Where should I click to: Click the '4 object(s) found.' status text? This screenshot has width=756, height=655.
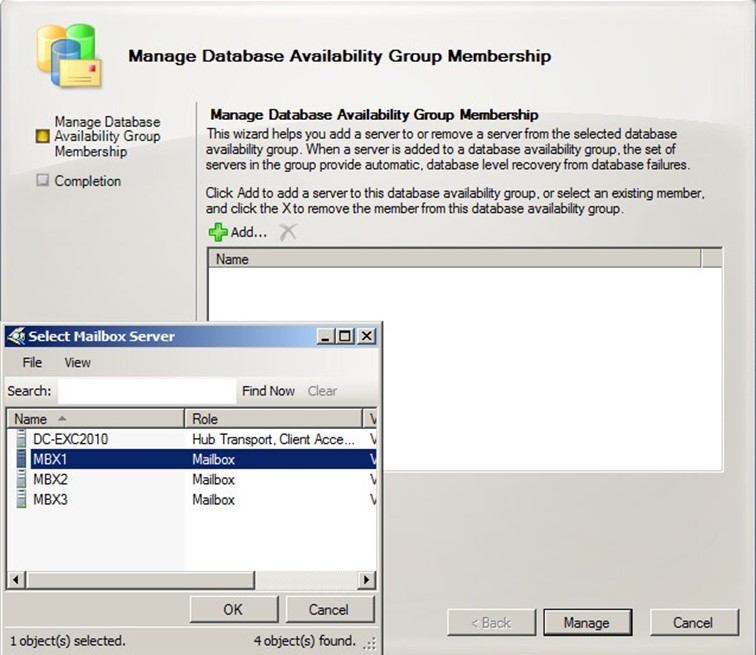click(304, 641)
